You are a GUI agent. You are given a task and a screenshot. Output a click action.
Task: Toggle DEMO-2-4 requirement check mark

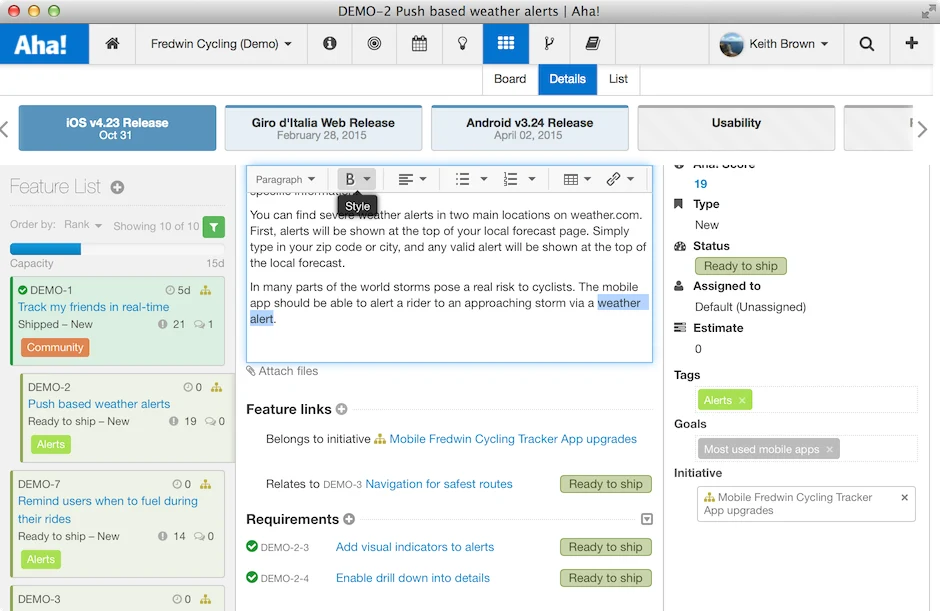[x=252, y=577]
